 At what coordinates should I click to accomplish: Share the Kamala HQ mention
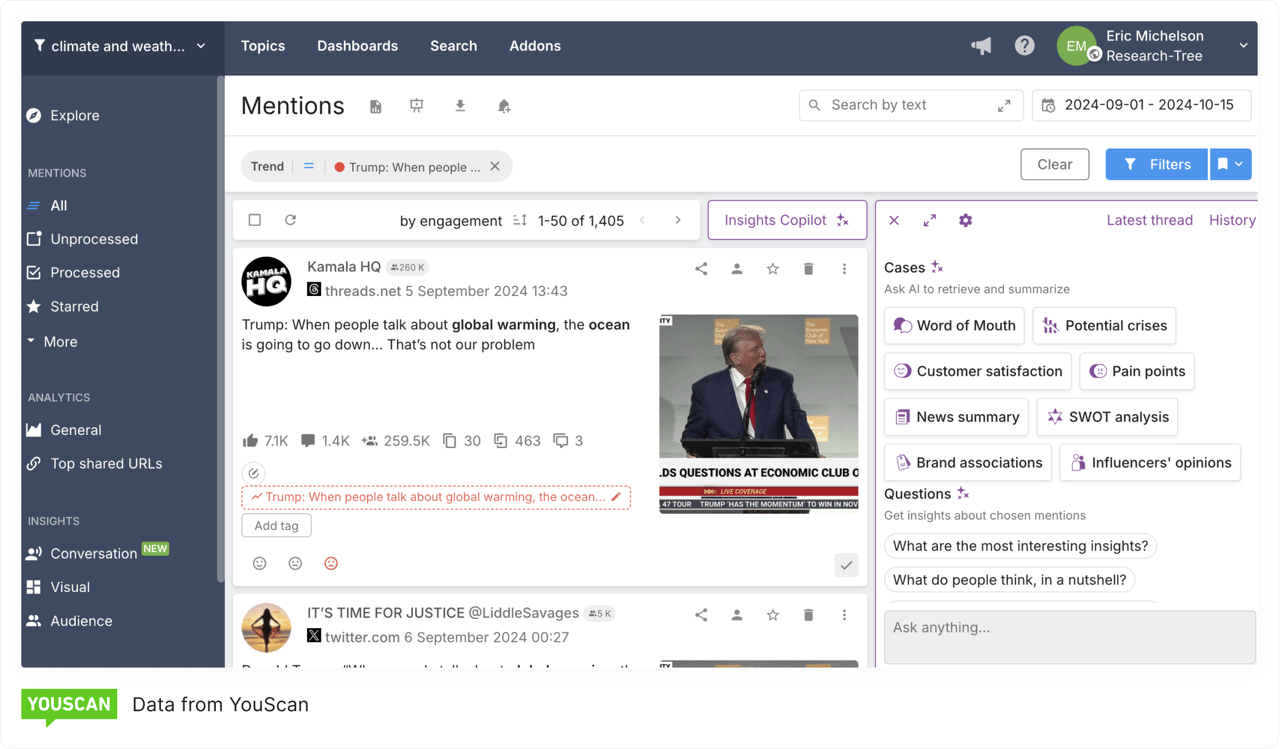tap(701, 269)
